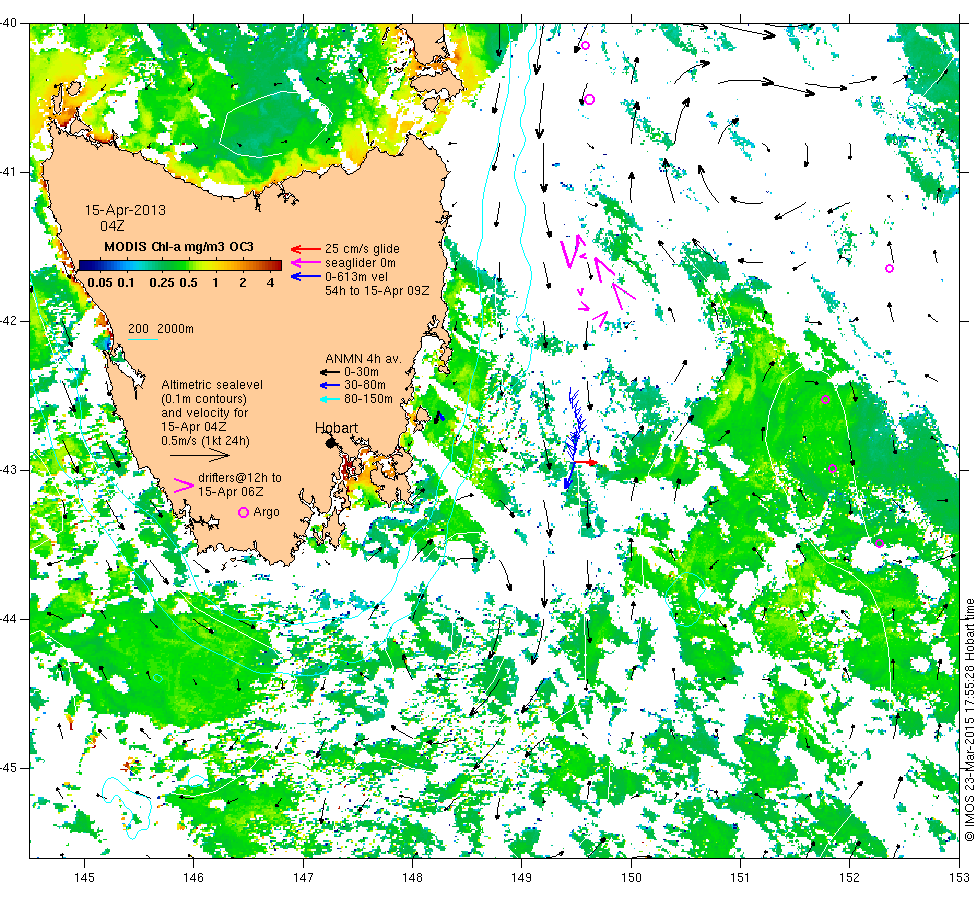Click the Argo circle near 151.8E, -42.5
The height and width of the screenshot is (900, 980).
tap(825, 399)
